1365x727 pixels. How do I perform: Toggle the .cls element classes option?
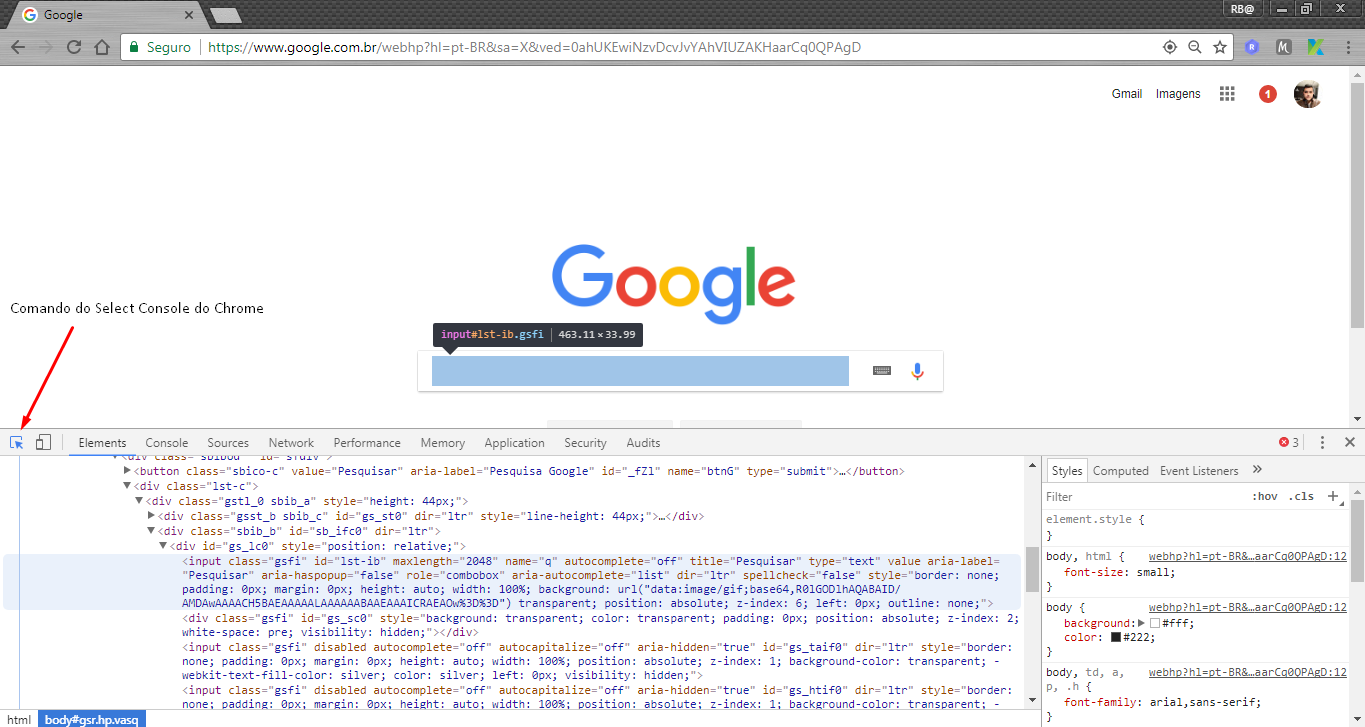(1301, 496)
